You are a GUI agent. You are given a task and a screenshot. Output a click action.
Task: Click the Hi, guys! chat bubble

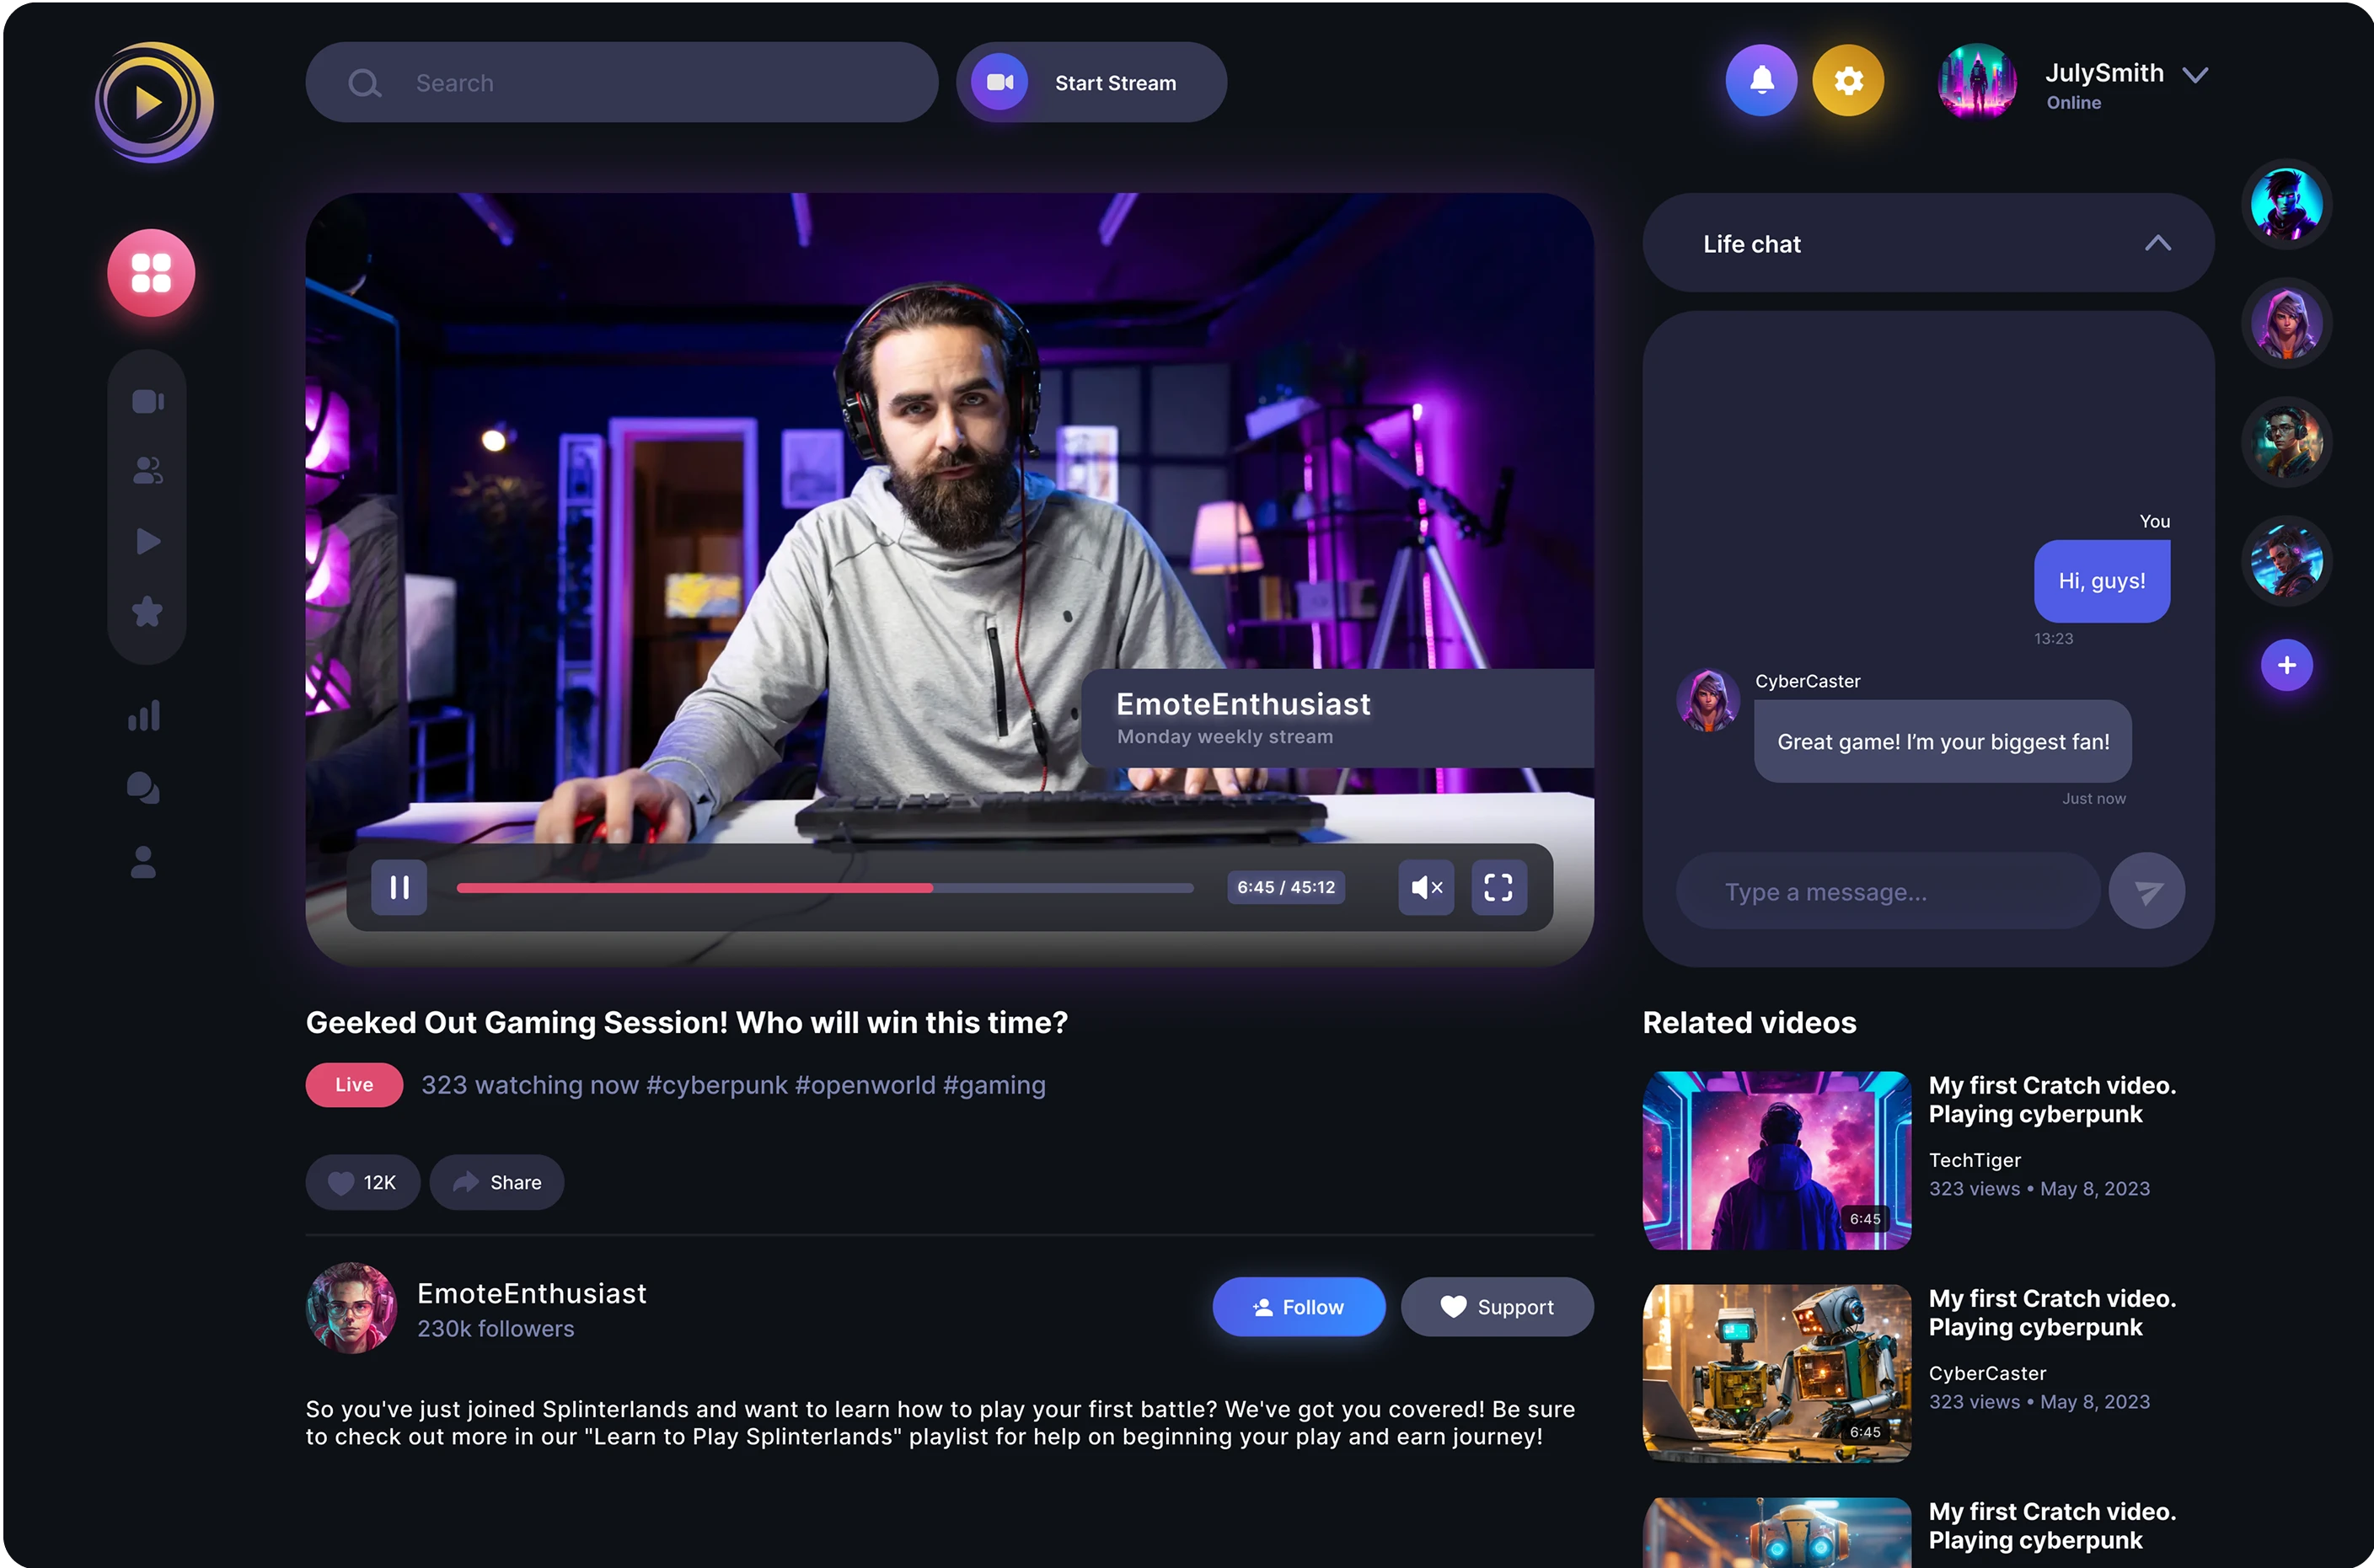[2101, 581]
